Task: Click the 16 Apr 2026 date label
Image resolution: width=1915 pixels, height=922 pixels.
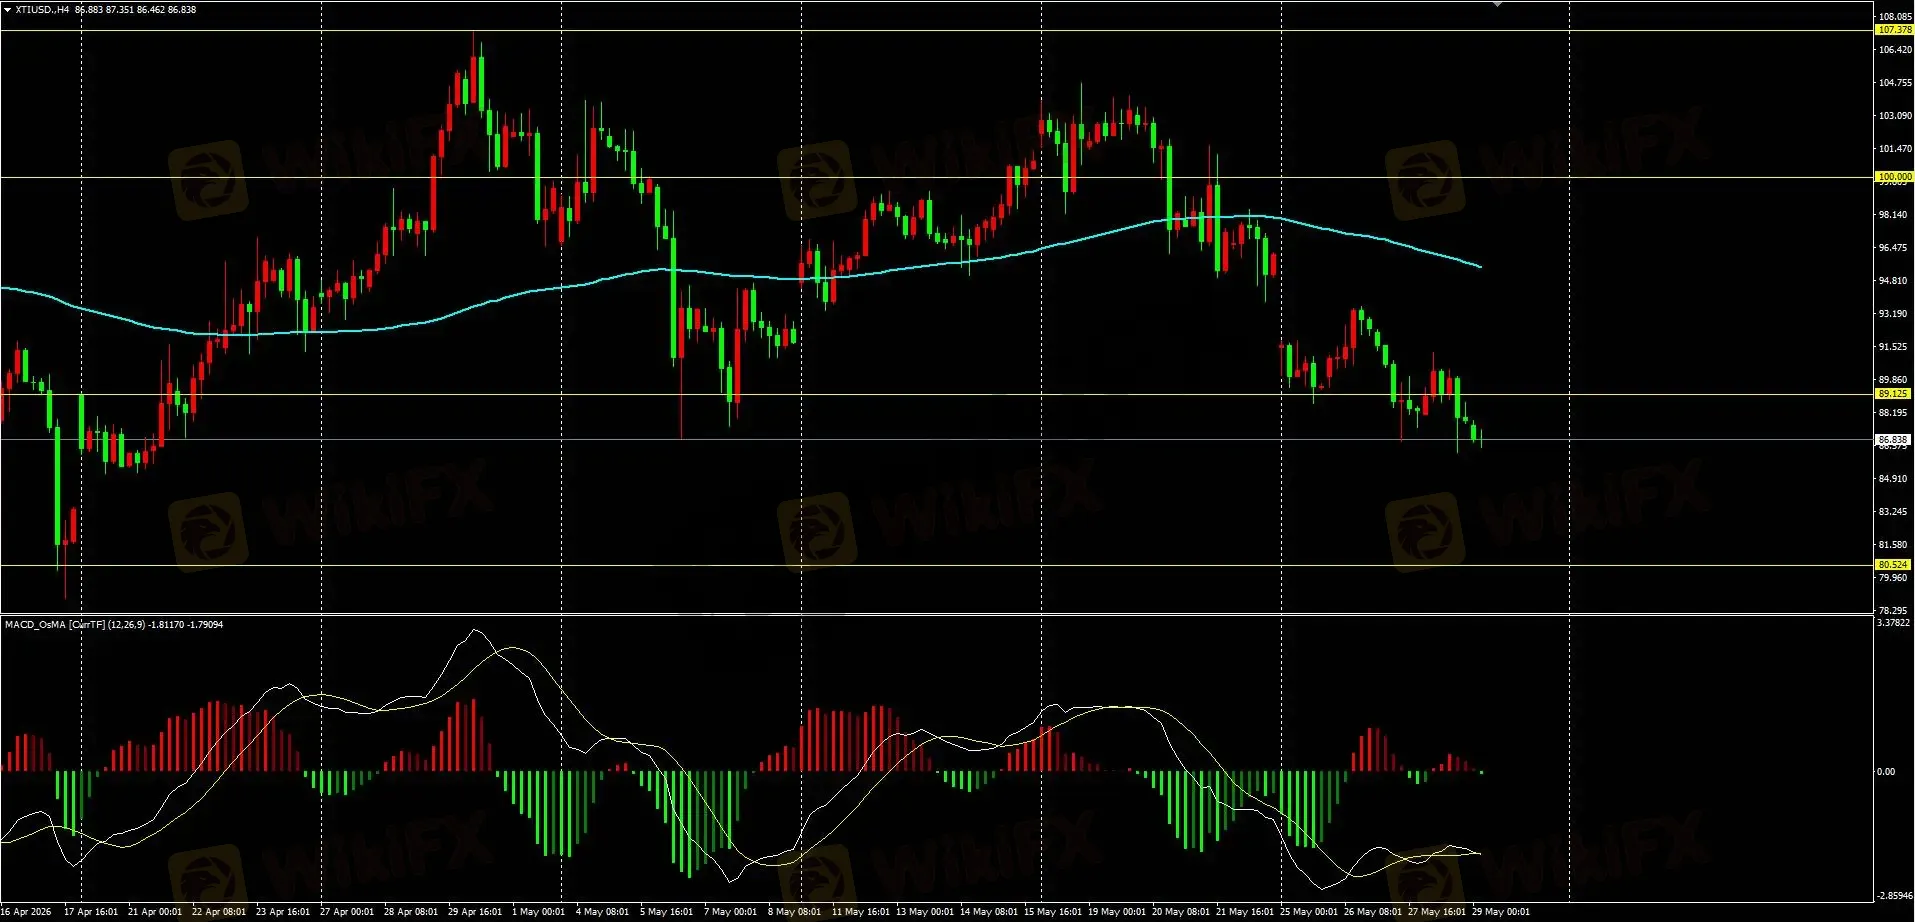Action: tap(26, 912)
